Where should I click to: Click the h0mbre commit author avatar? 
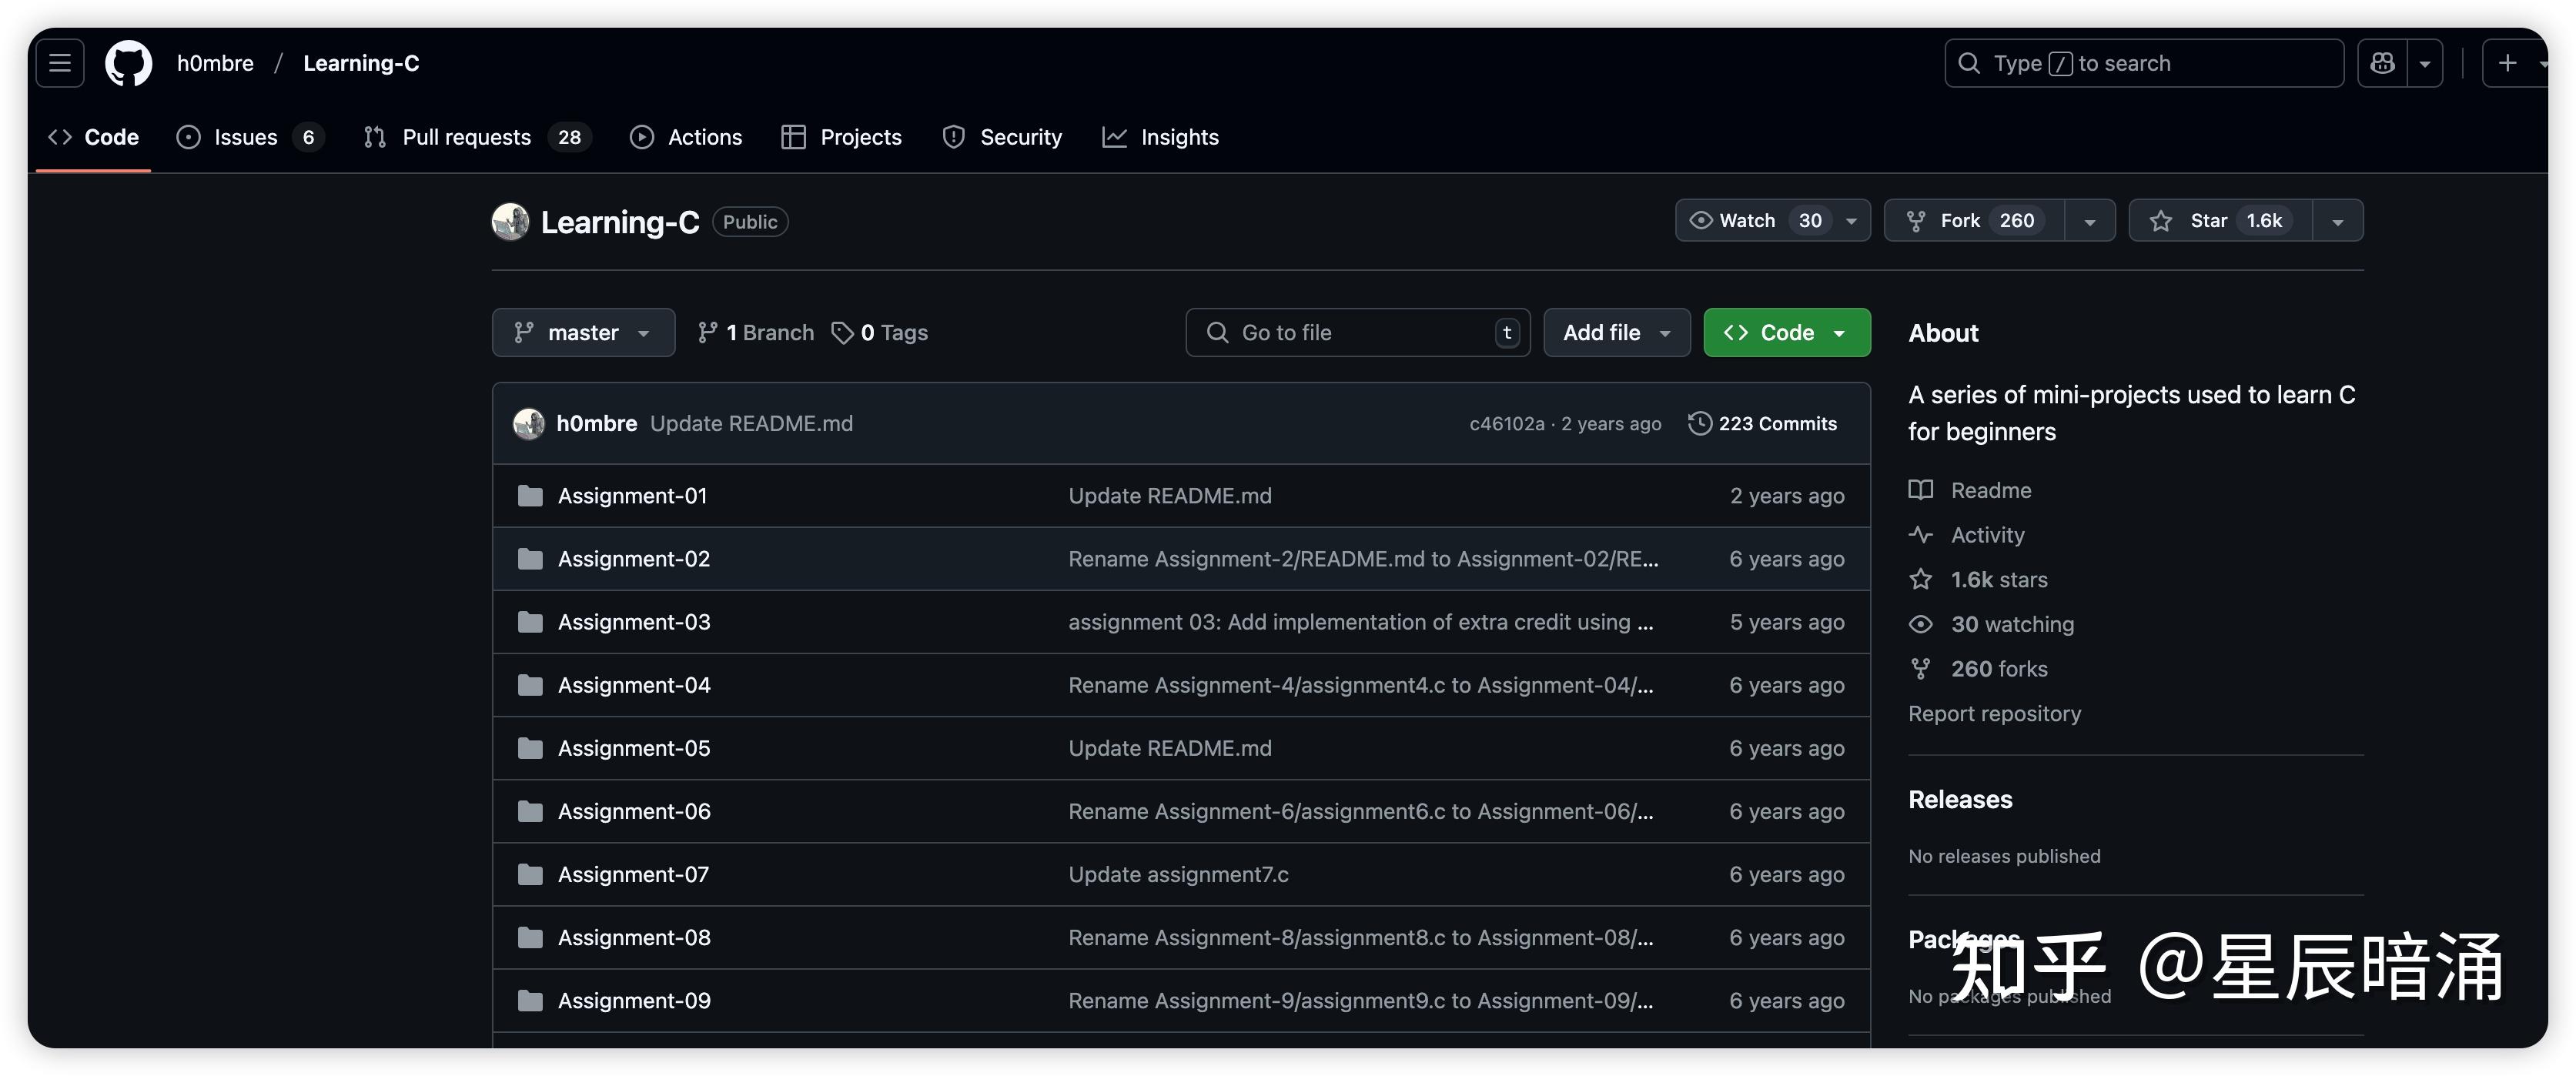[x=529, y=423]
